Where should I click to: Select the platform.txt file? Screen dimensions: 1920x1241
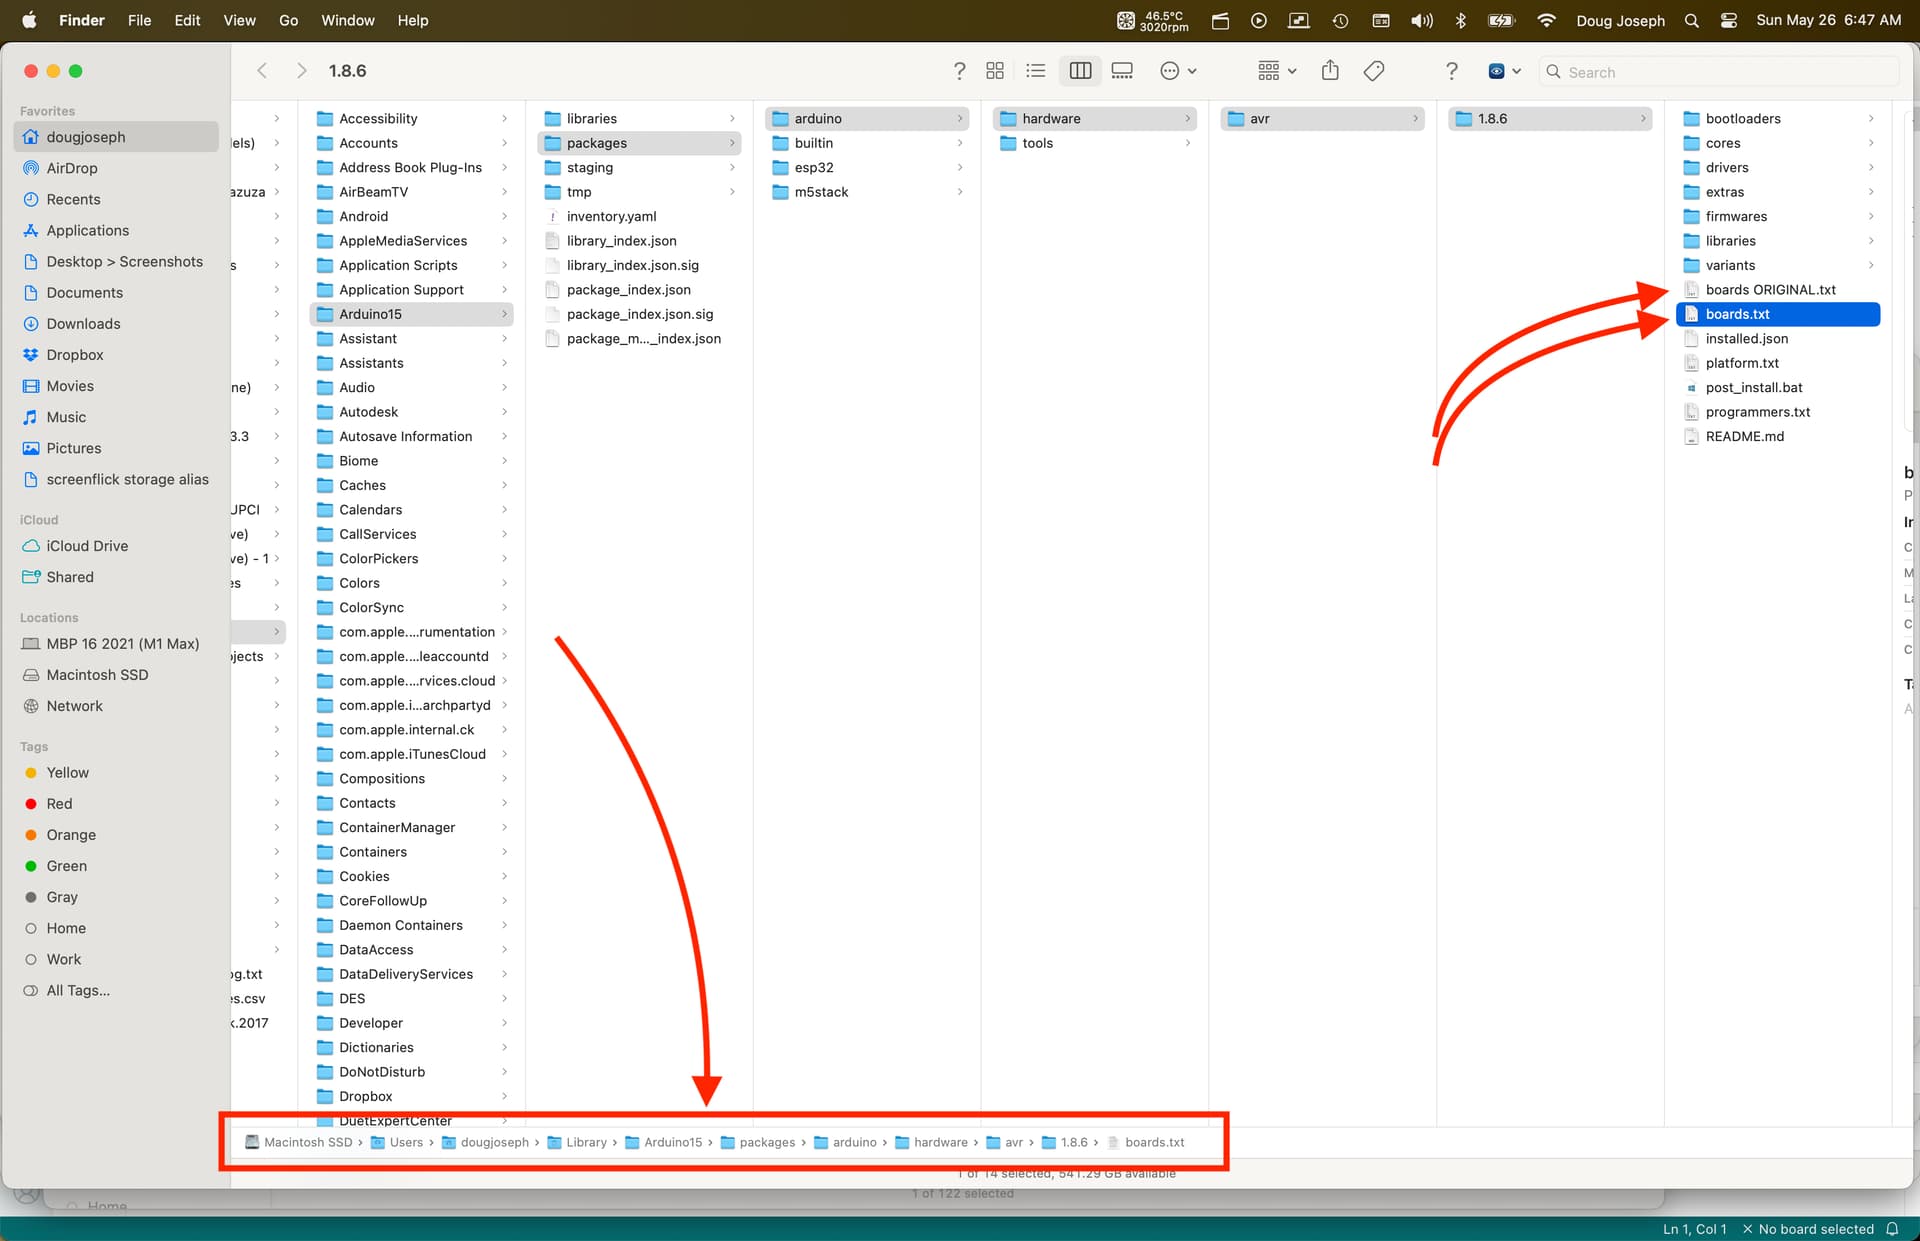pos(1778,363)
